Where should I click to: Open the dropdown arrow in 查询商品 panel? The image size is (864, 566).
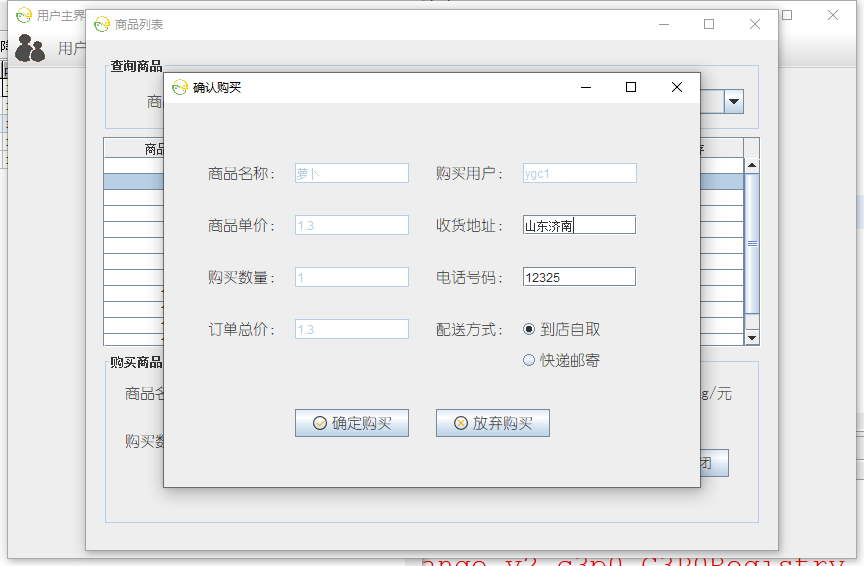point(734,101)
